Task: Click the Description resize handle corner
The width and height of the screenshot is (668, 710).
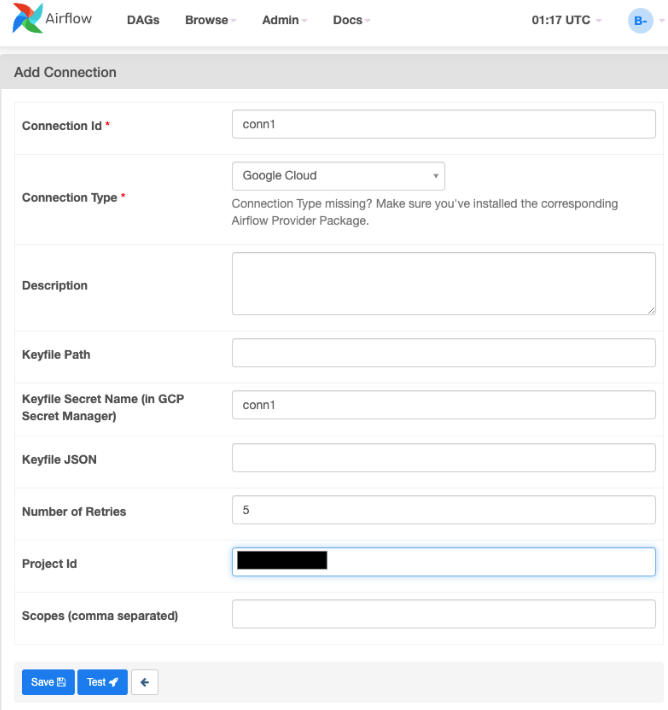Action: point(651,310)
